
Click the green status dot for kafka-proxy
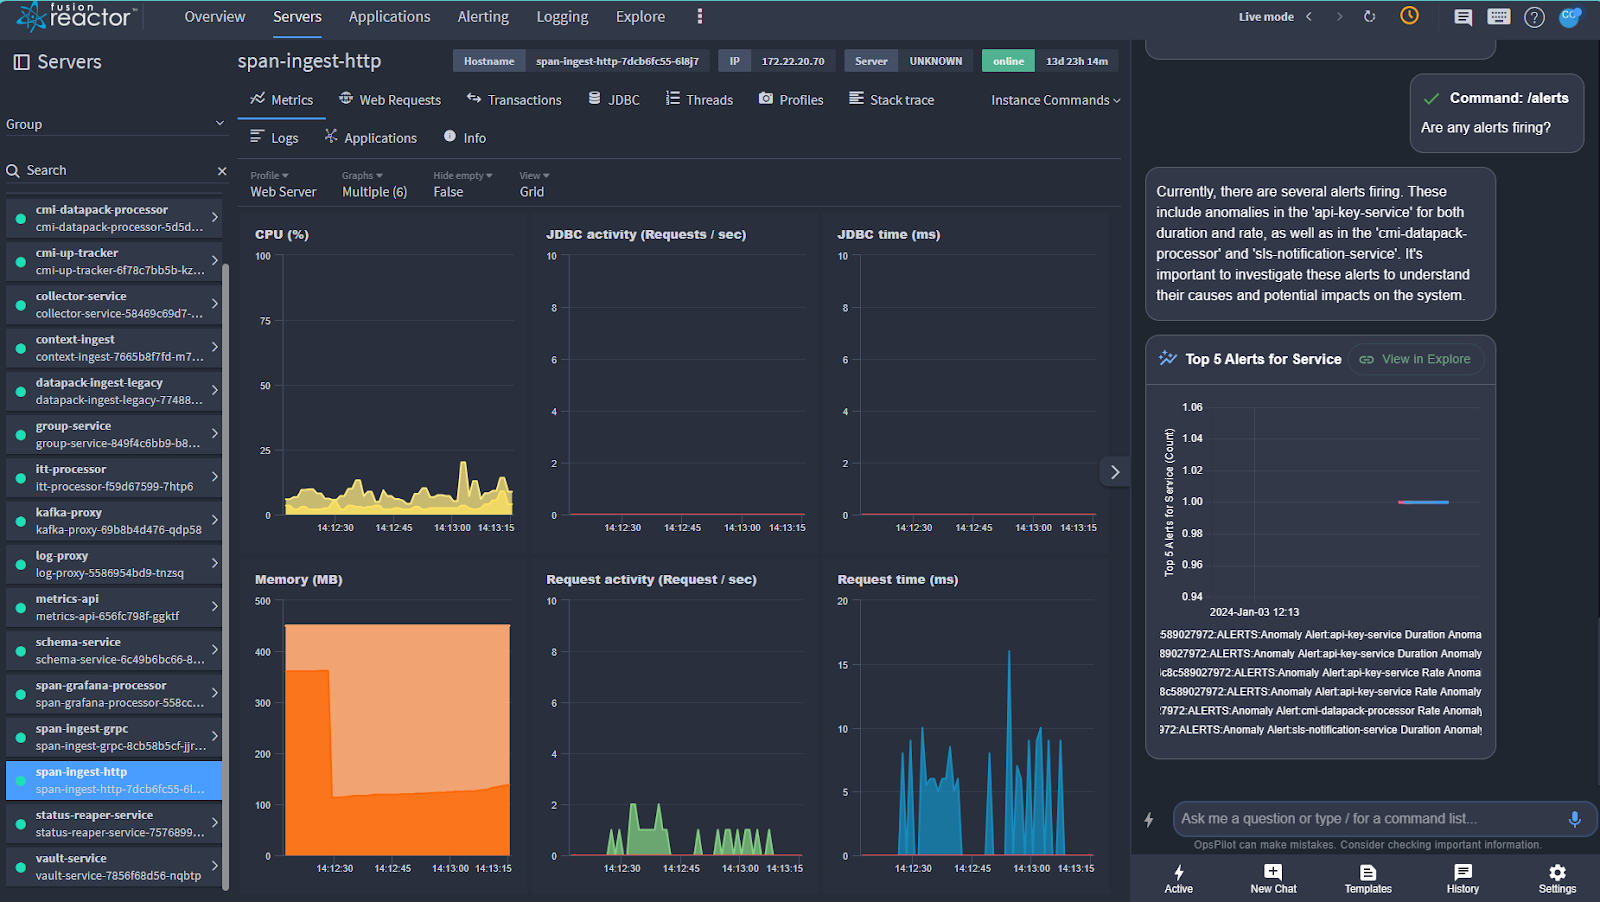point(20,521)
